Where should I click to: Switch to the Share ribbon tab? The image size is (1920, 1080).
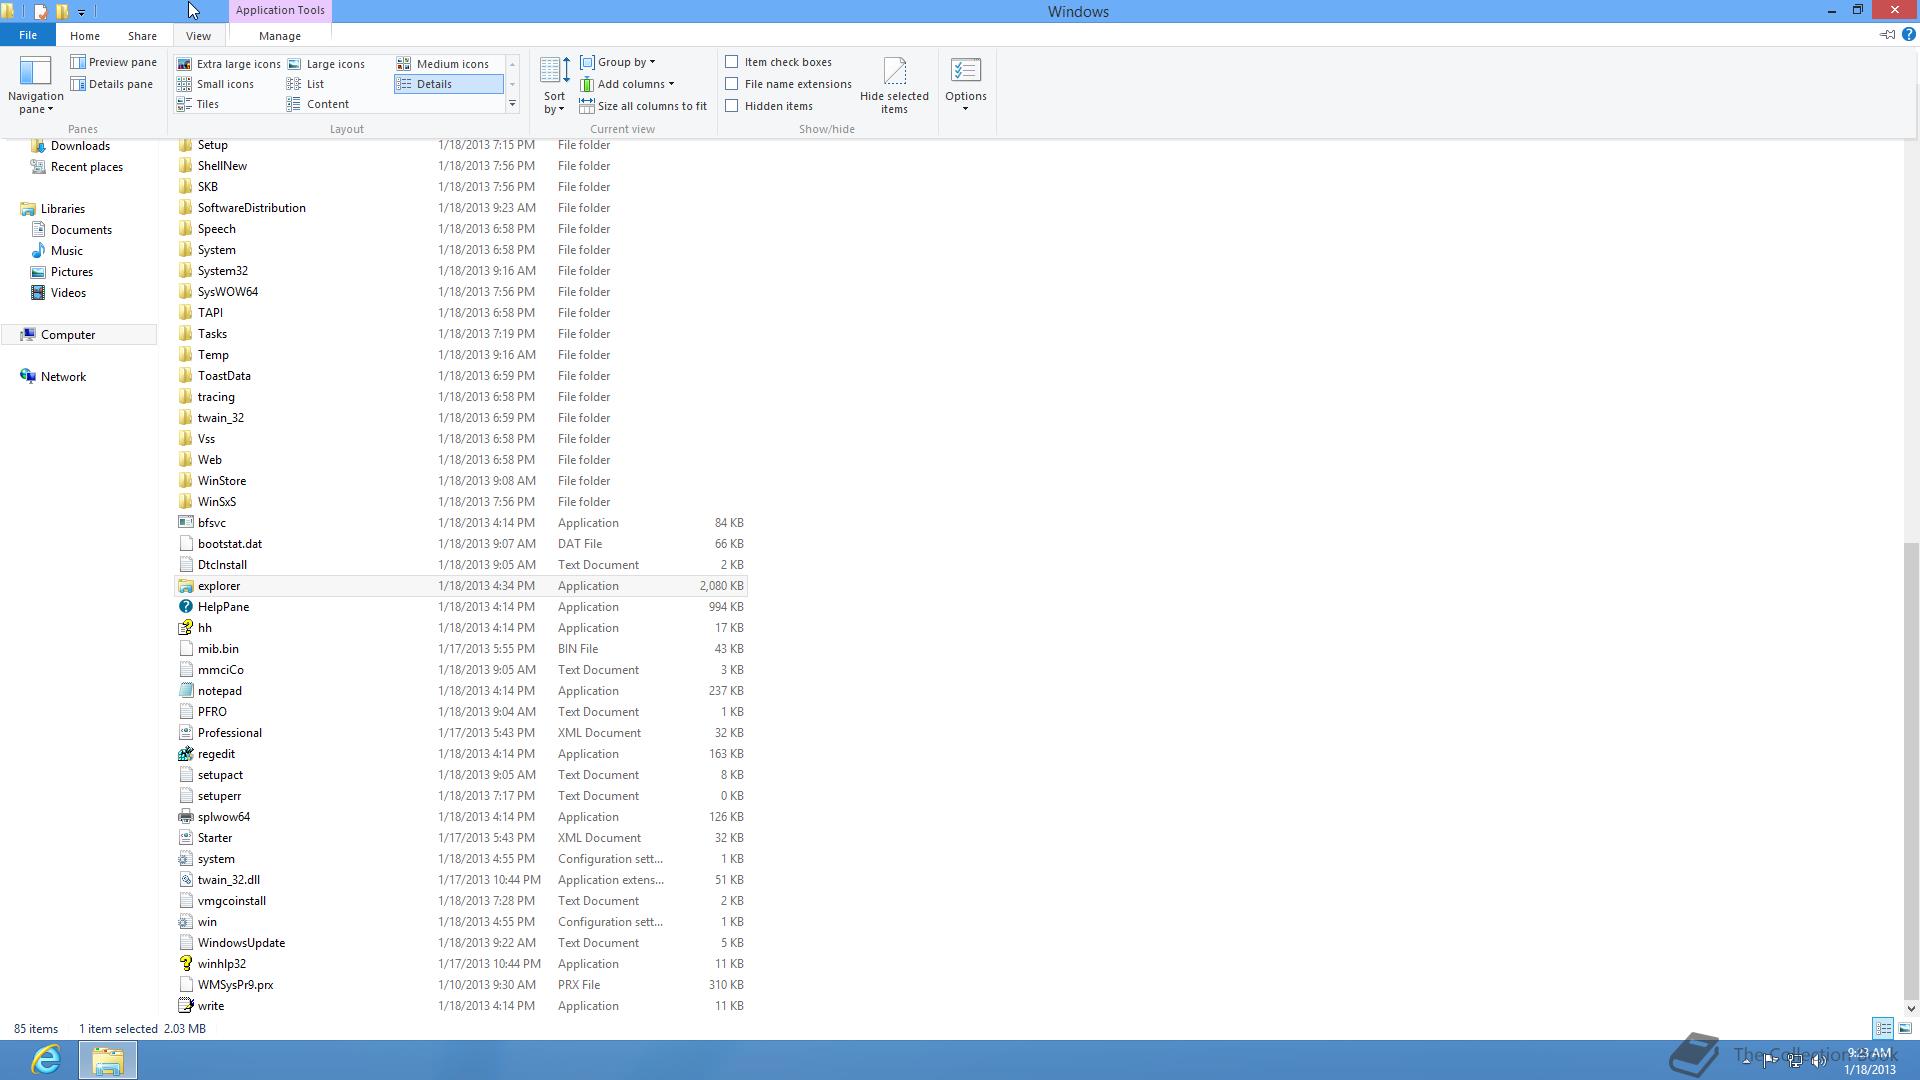click(142, 36)
